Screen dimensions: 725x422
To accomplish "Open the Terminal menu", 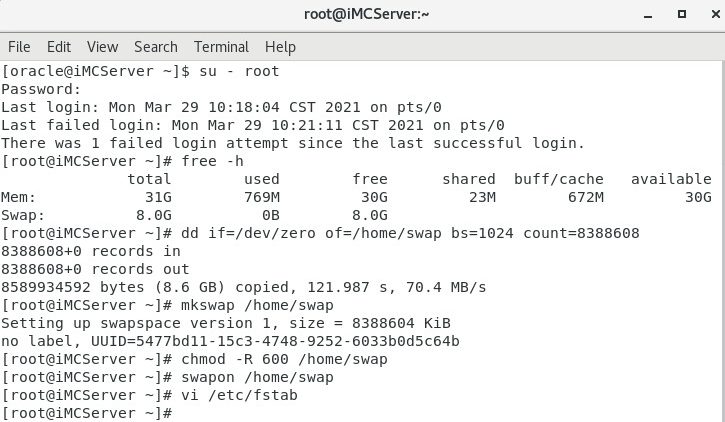I will (x=221, y=47).
